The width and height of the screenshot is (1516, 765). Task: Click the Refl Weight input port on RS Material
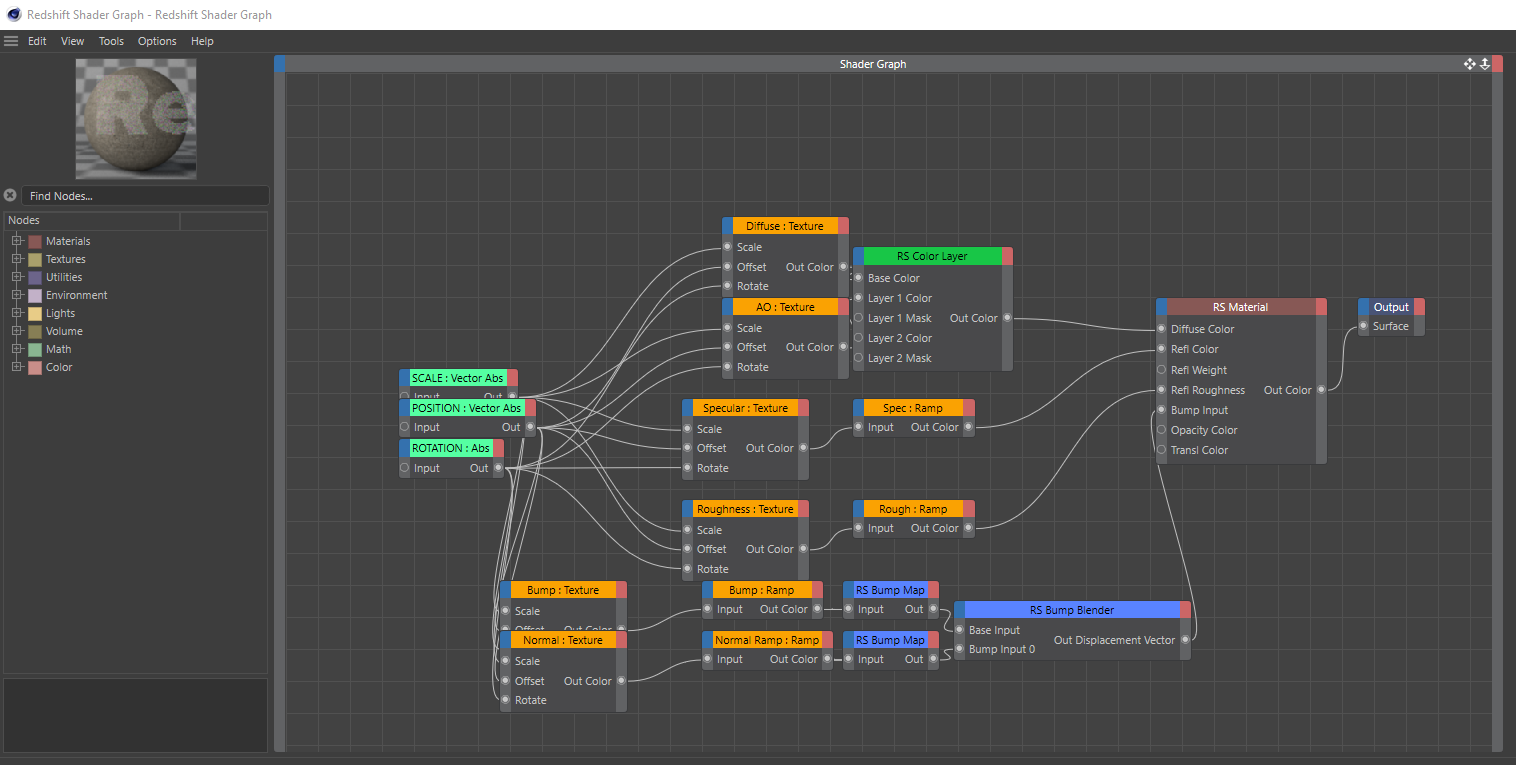pyautogui.click(x=1161, y=370)
